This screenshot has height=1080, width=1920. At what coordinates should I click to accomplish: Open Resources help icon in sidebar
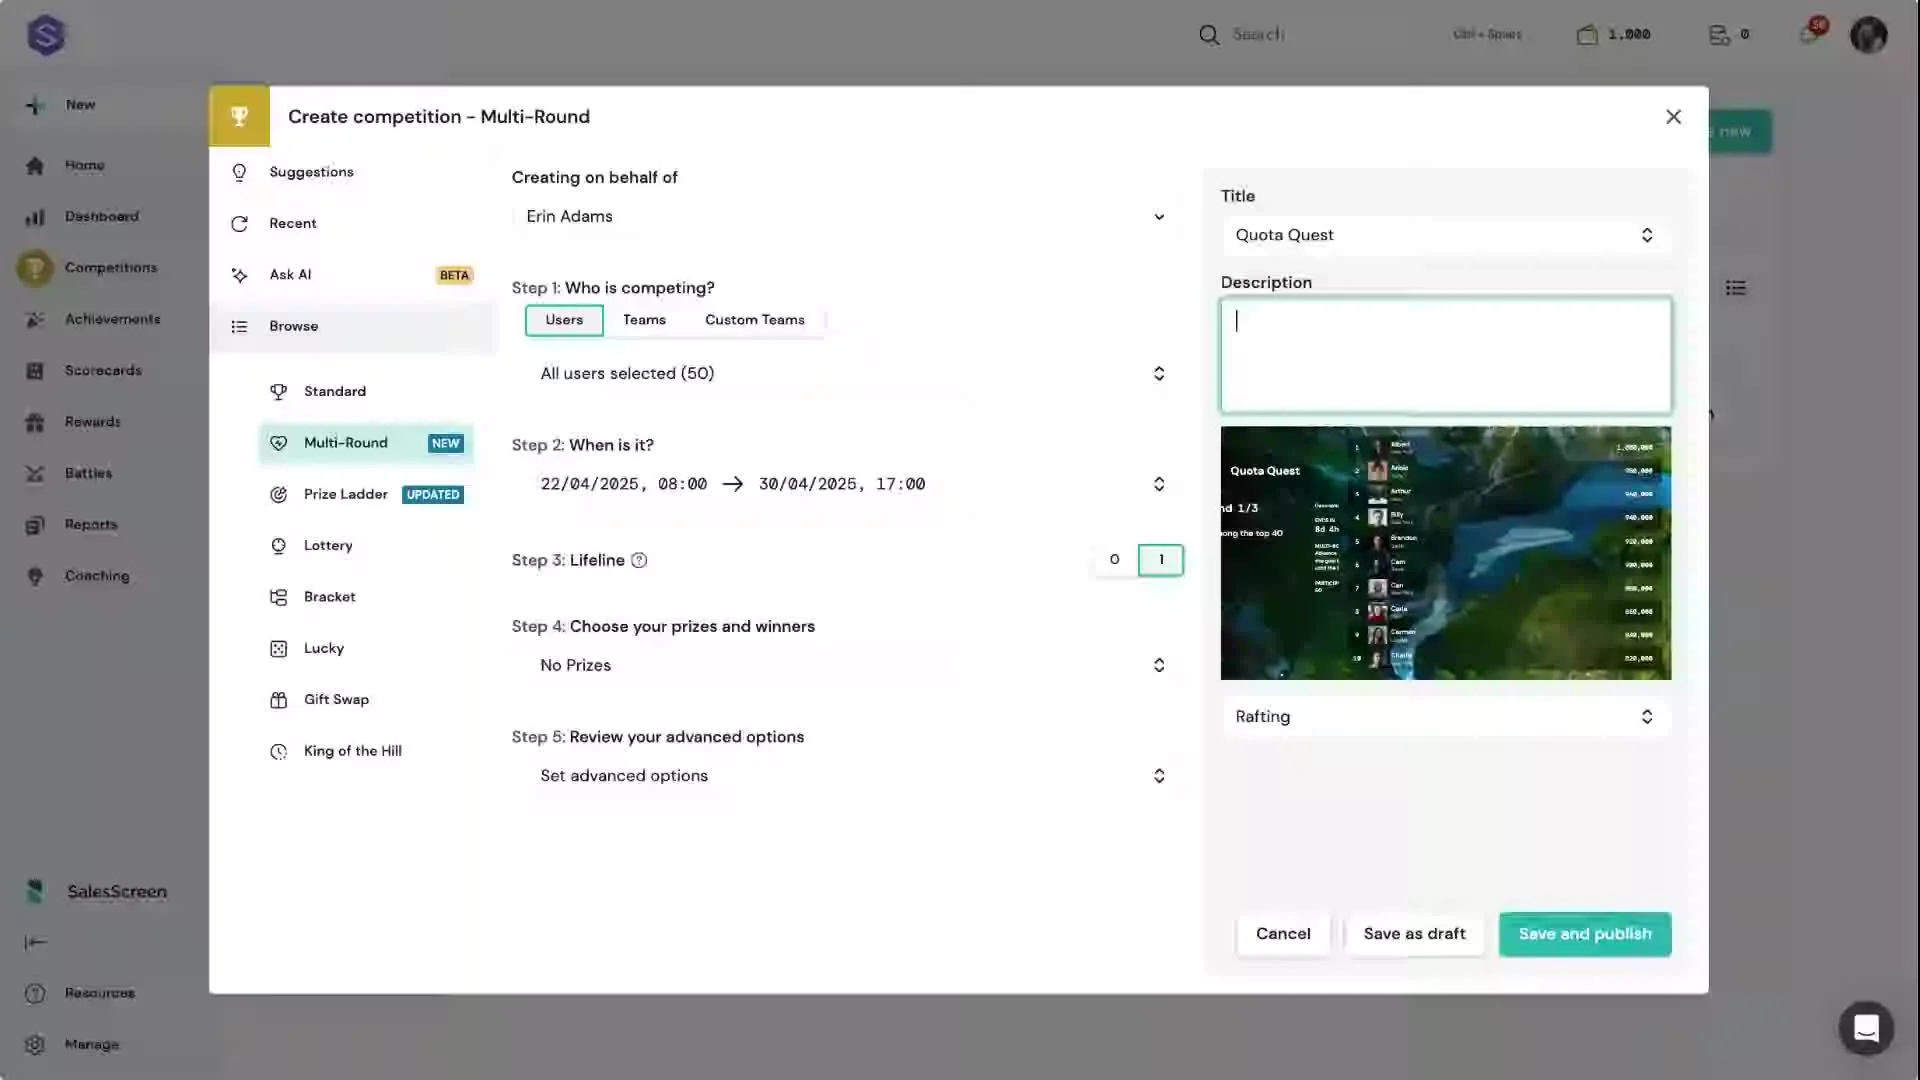pos(35,993)
